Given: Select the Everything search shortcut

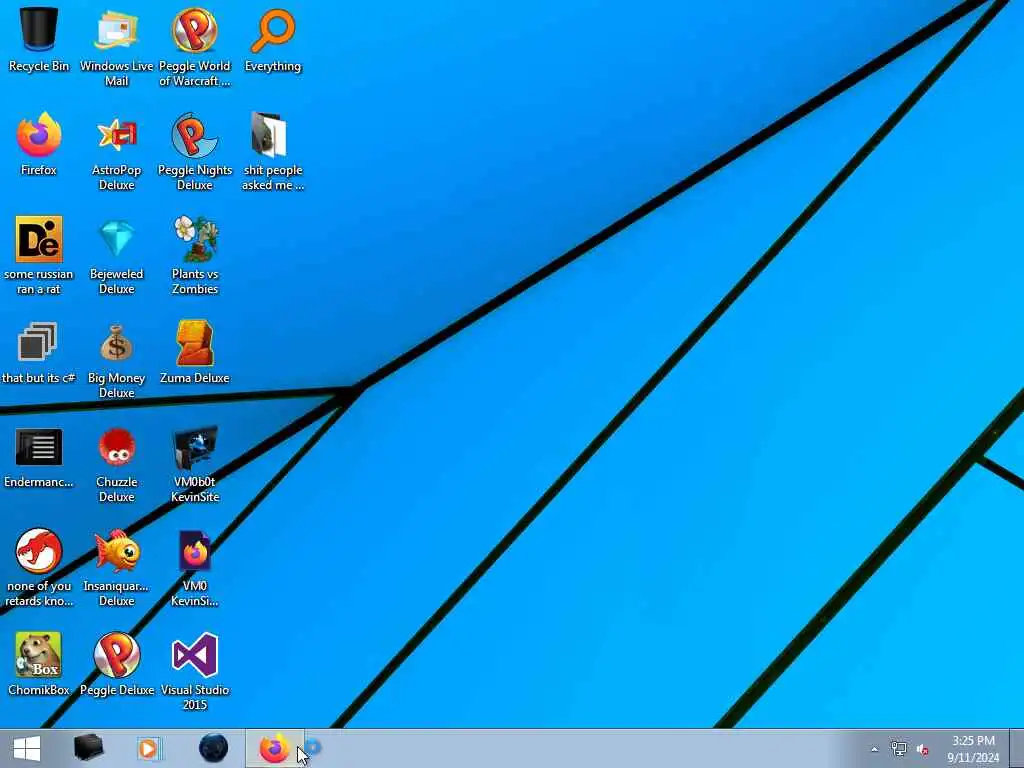Looking at the screenshot, I should tap(273, 39).
